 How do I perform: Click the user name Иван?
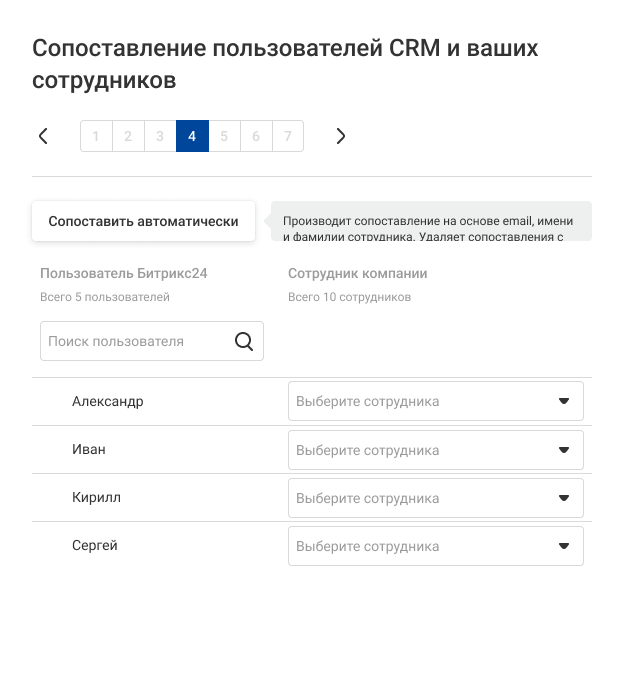(89, 450)
